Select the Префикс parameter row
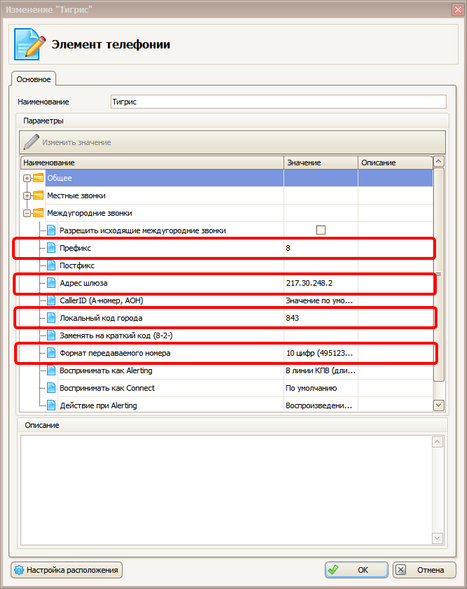 pyautogui.click(x=227, y=248)
